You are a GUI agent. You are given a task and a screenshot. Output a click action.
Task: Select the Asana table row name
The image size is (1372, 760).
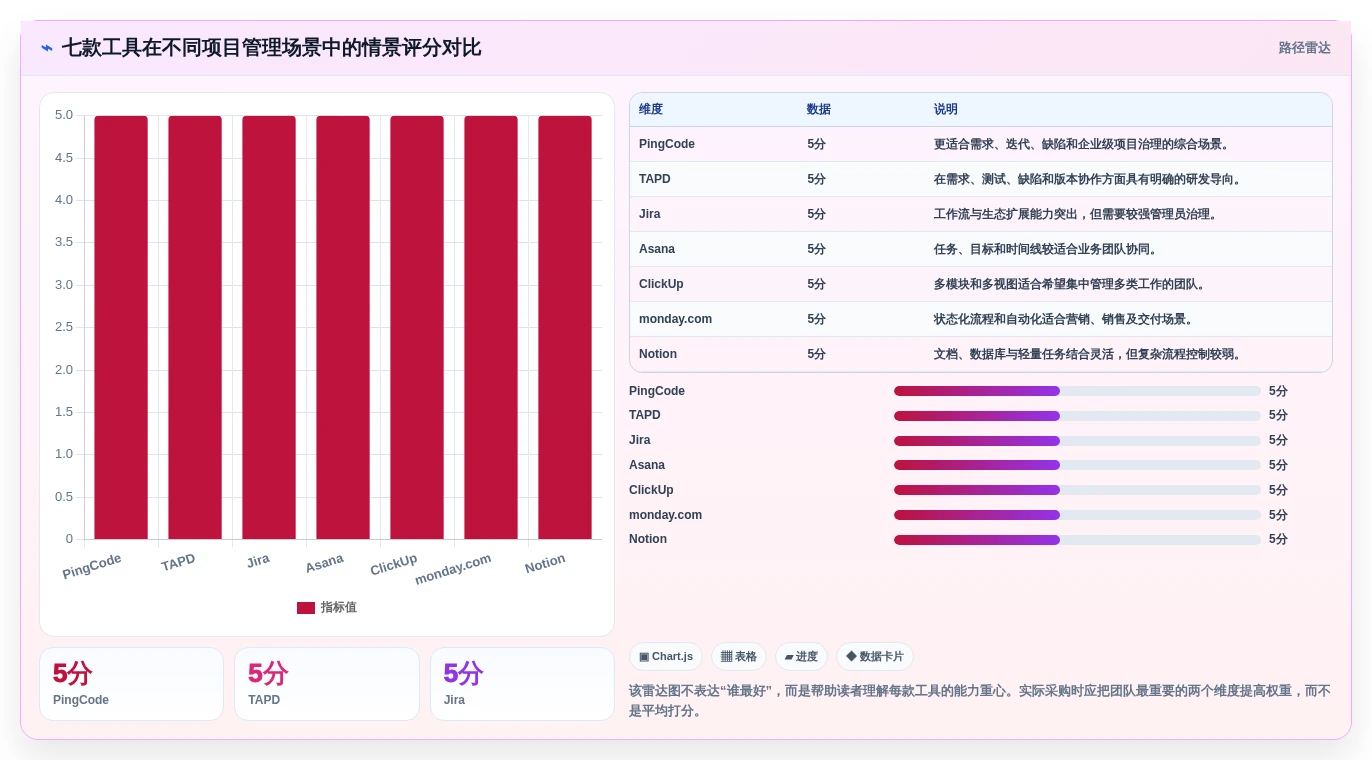(x=657, y=249)
